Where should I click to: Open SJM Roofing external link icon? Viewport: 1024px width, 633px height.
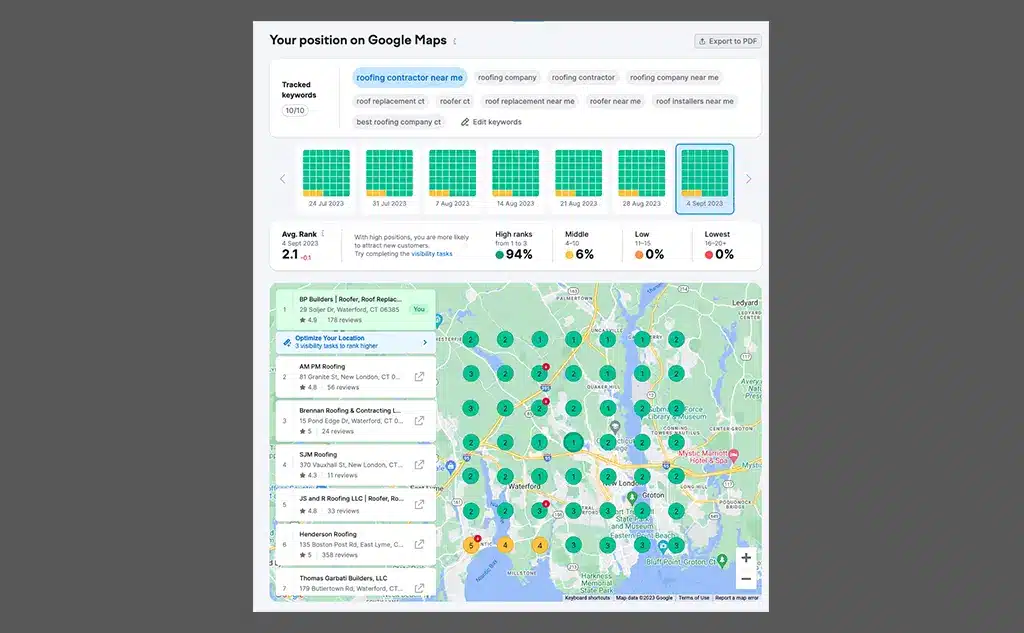click(x=419, y=464)
